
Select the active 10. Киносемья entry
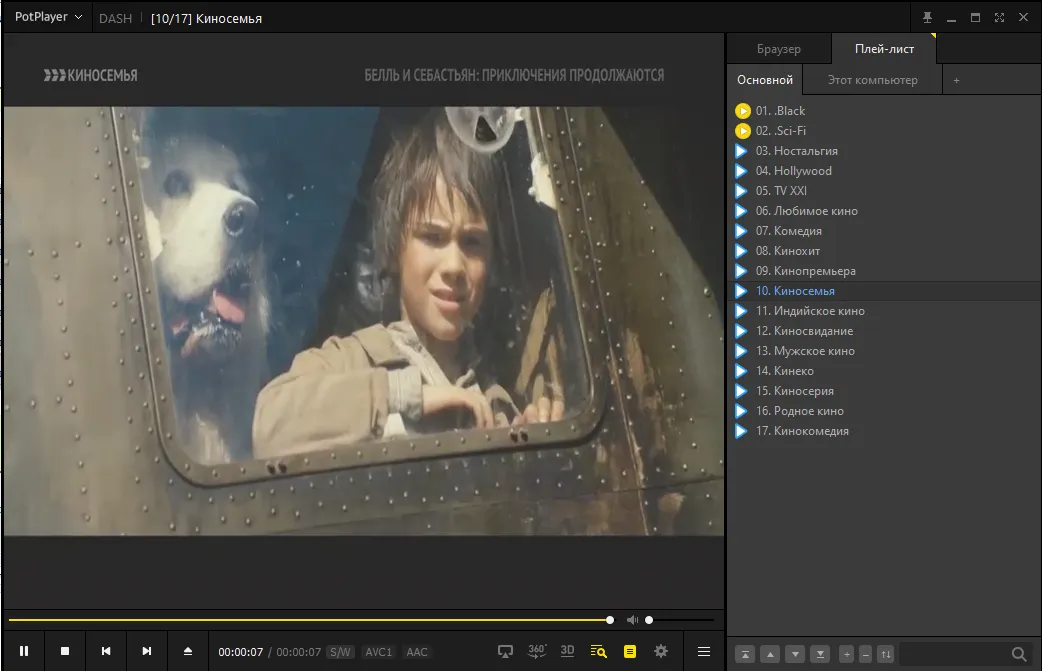(x=884, y=290)
